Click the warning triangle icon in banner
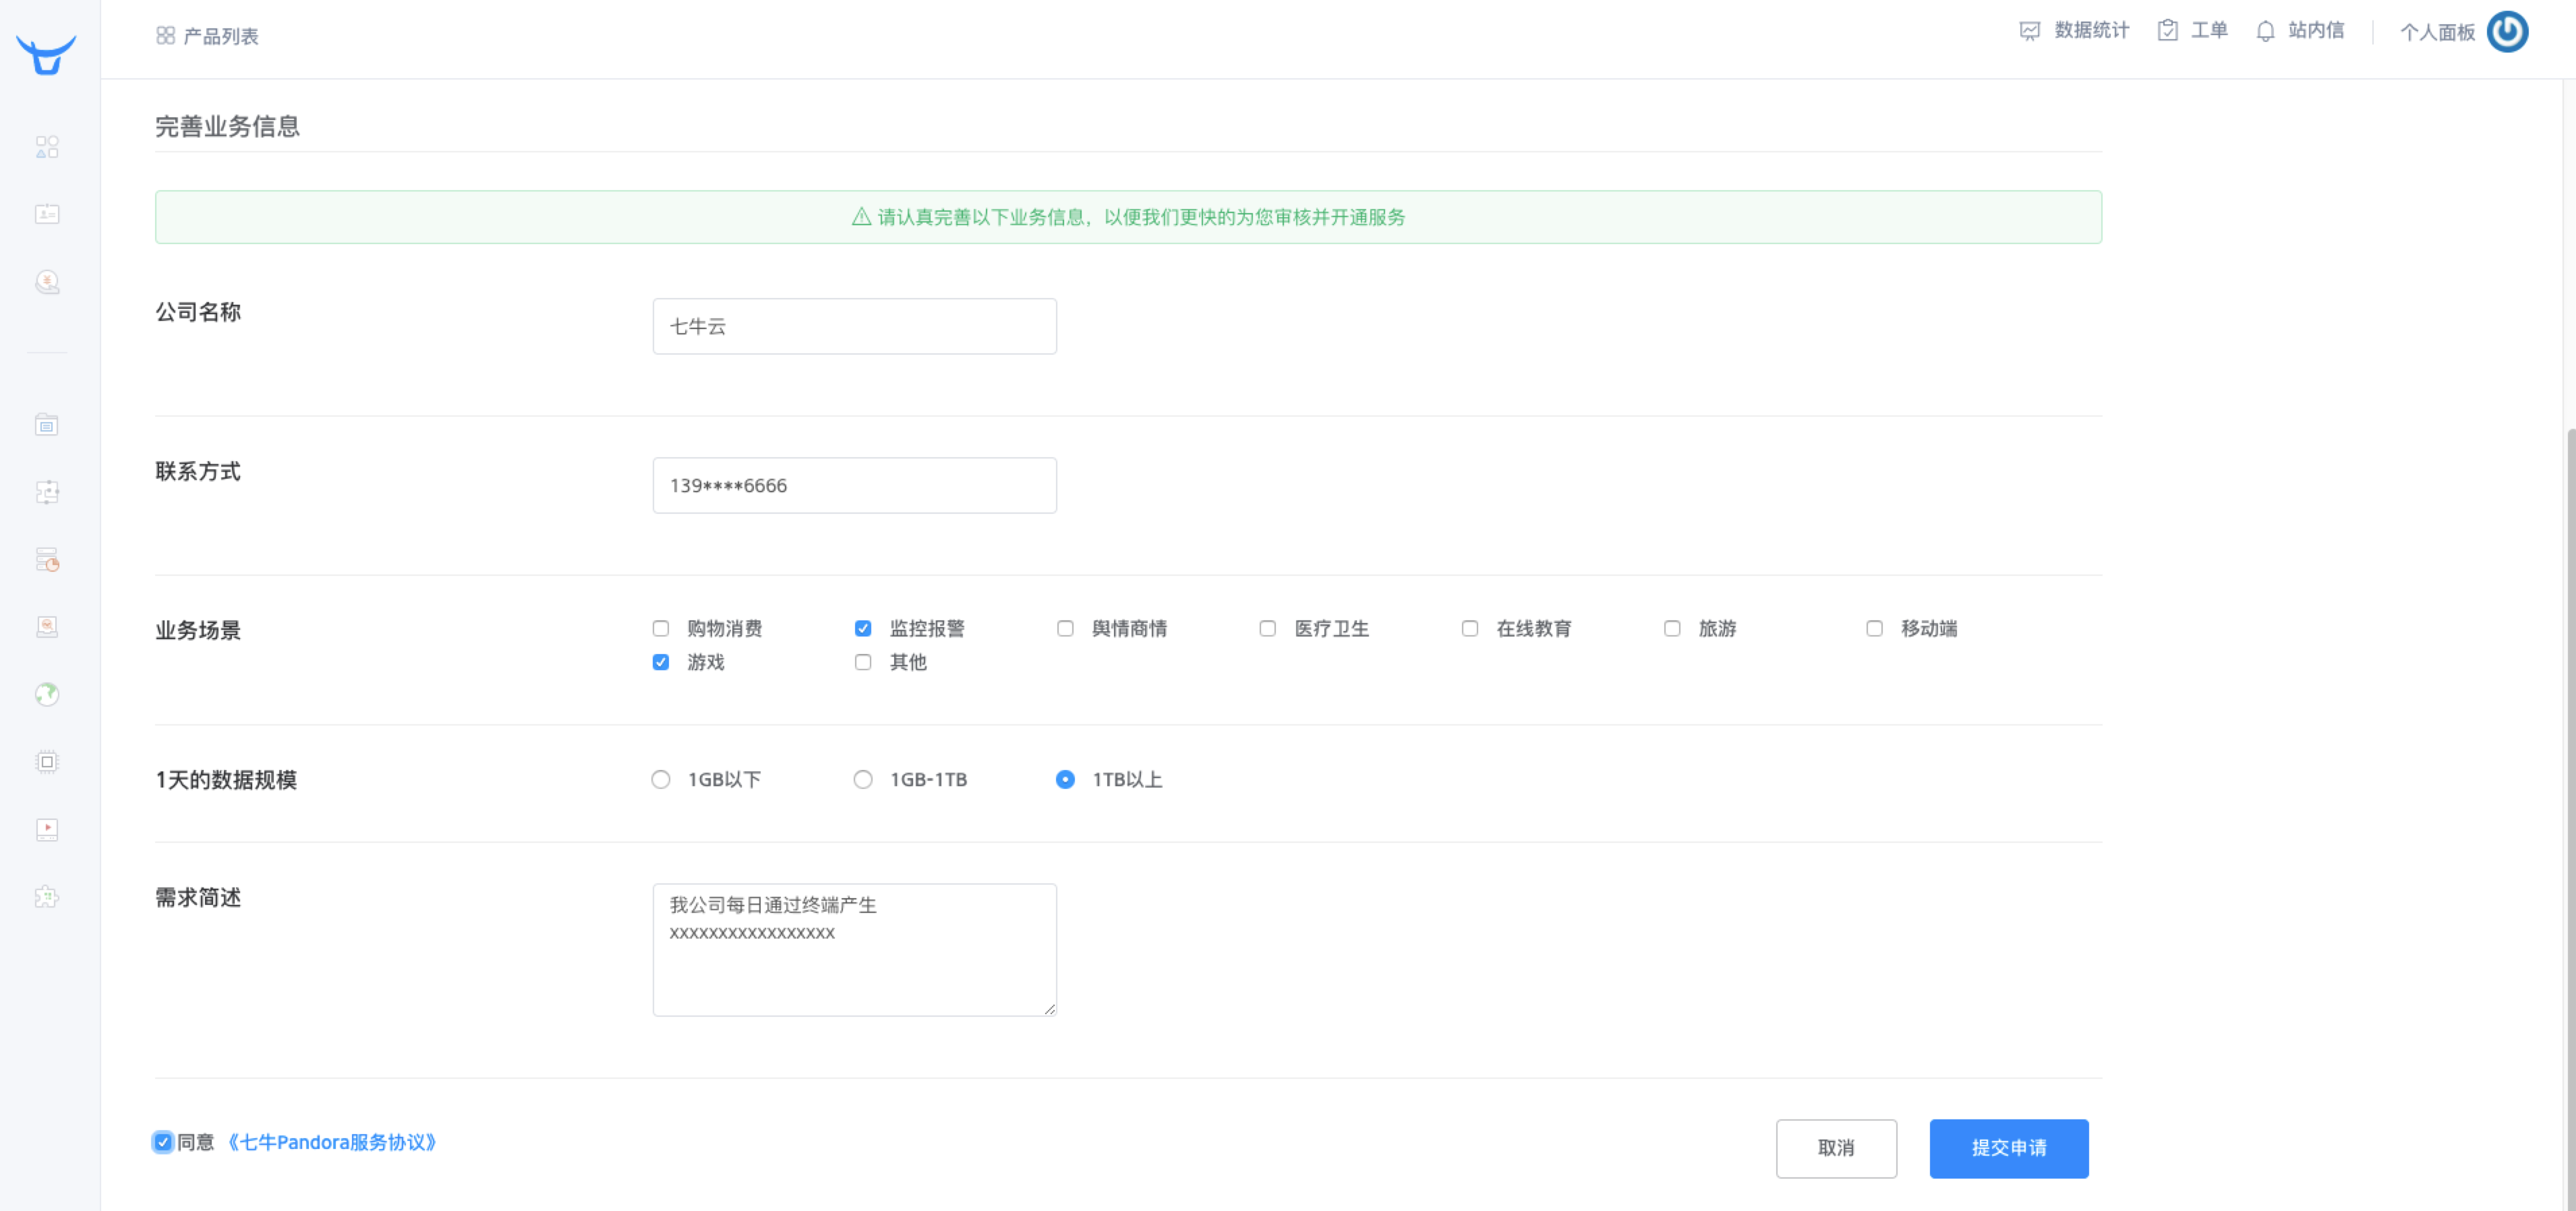The width and height of the screenshot is (2576, 1211). (x=861, y=216)
